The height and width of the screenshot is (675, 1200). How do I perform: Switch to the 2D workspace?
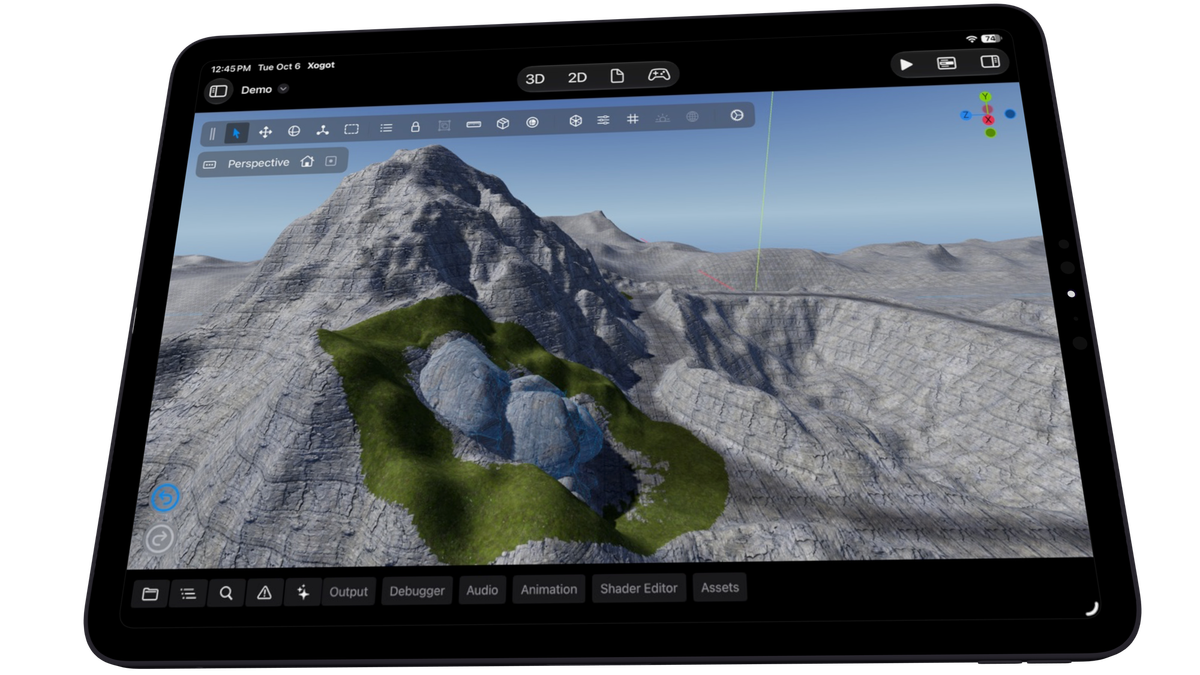coord(577,77)
